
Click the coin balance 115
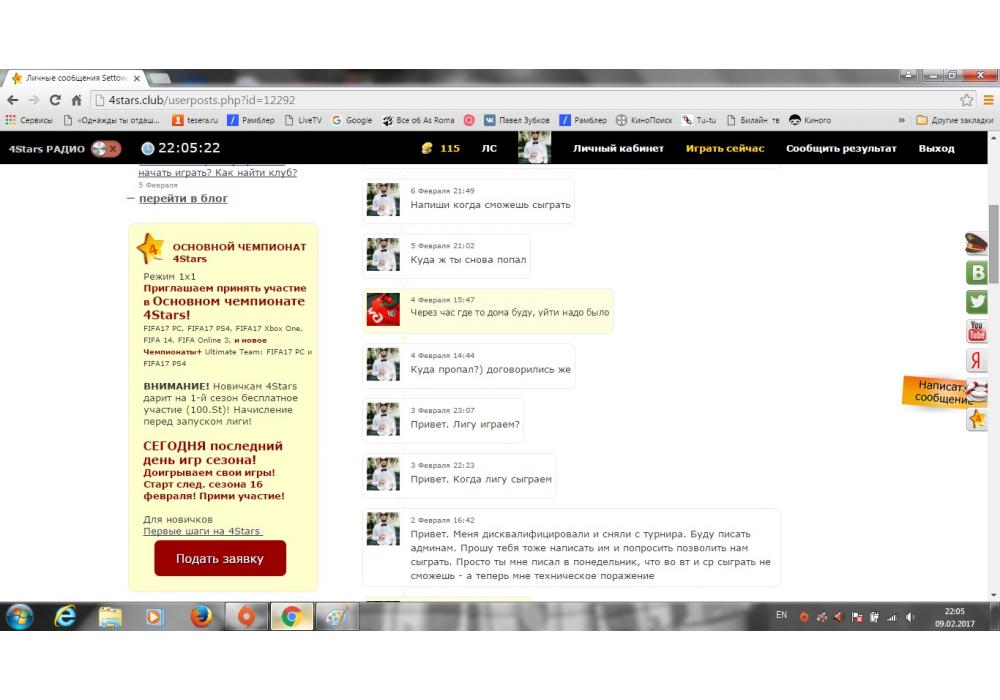pos(441,148)
